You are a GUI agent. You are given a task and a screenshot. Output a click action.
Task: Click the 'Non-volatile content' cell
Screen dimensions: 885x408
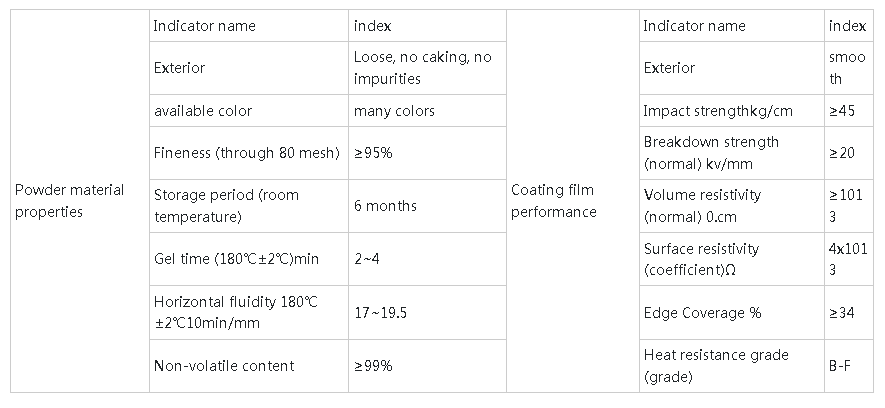pyautogui.click(x=224, y=365)
